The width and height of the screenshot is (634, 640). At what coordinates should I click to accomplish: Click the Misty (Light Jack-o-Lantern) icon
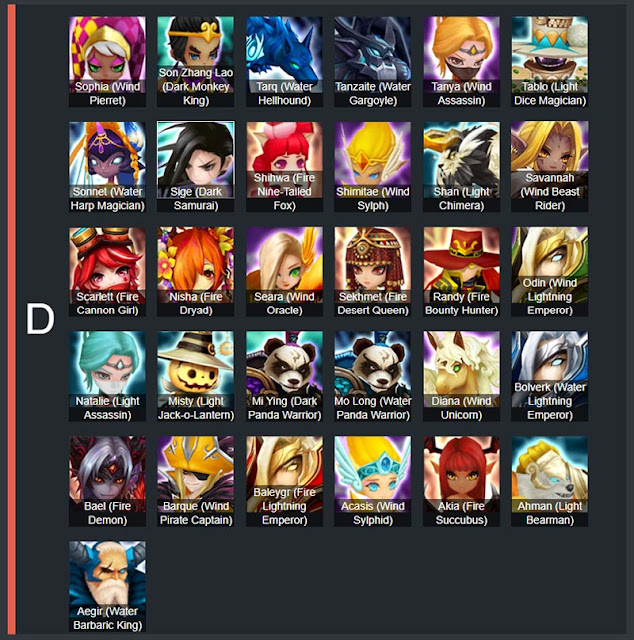[x=196, y=376]
